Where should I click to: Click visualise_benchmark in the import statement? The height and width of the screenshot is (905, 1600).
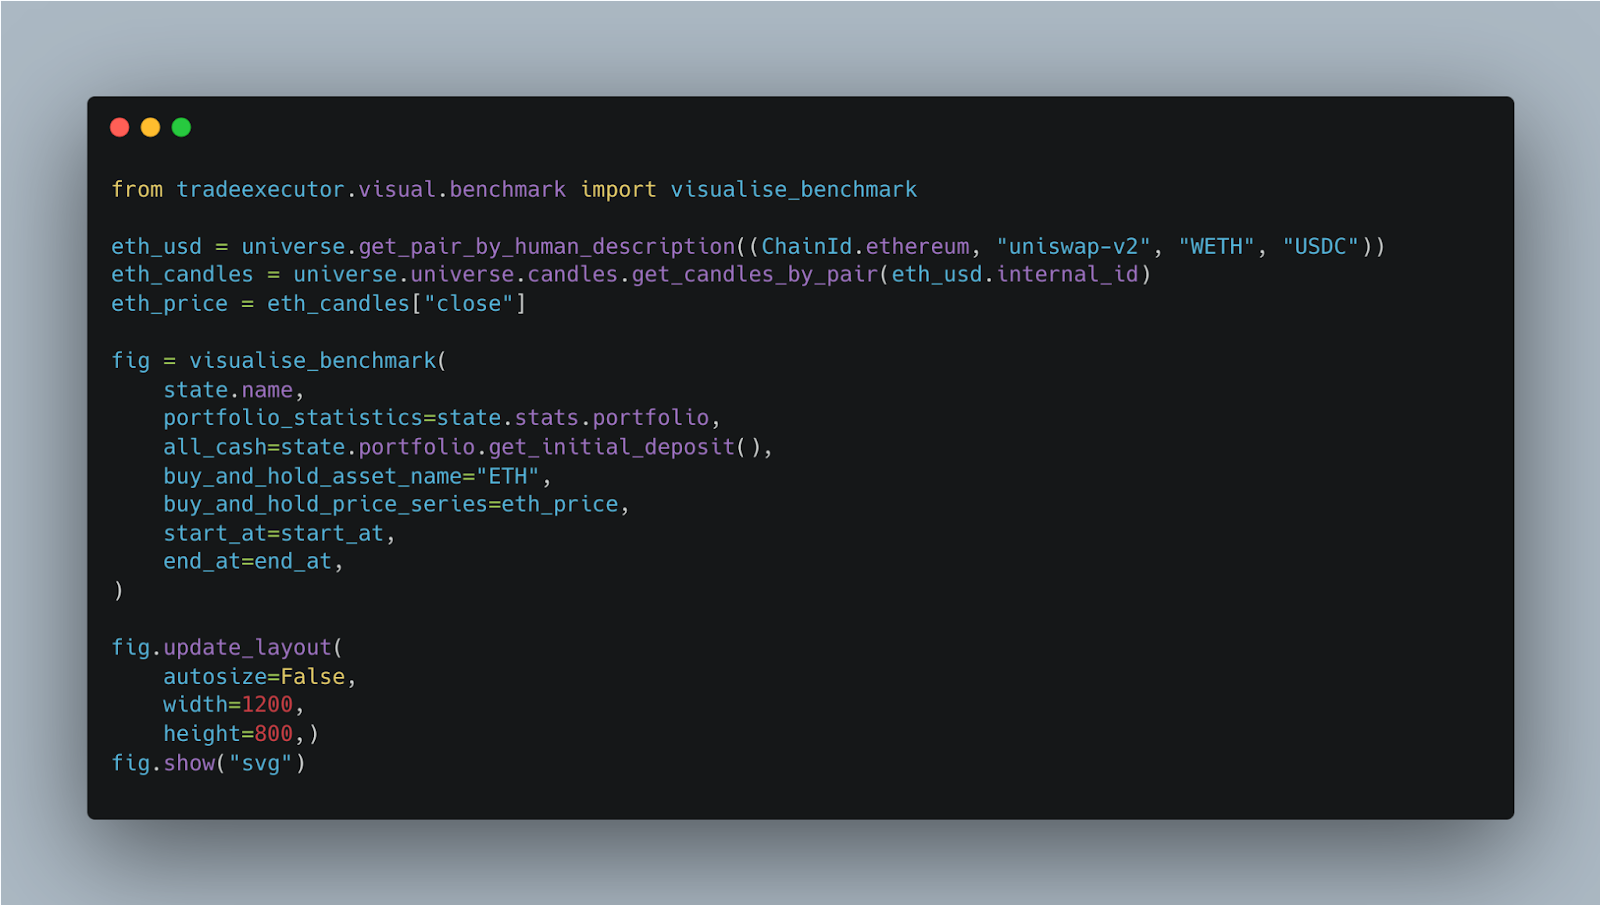coord(794,189)
